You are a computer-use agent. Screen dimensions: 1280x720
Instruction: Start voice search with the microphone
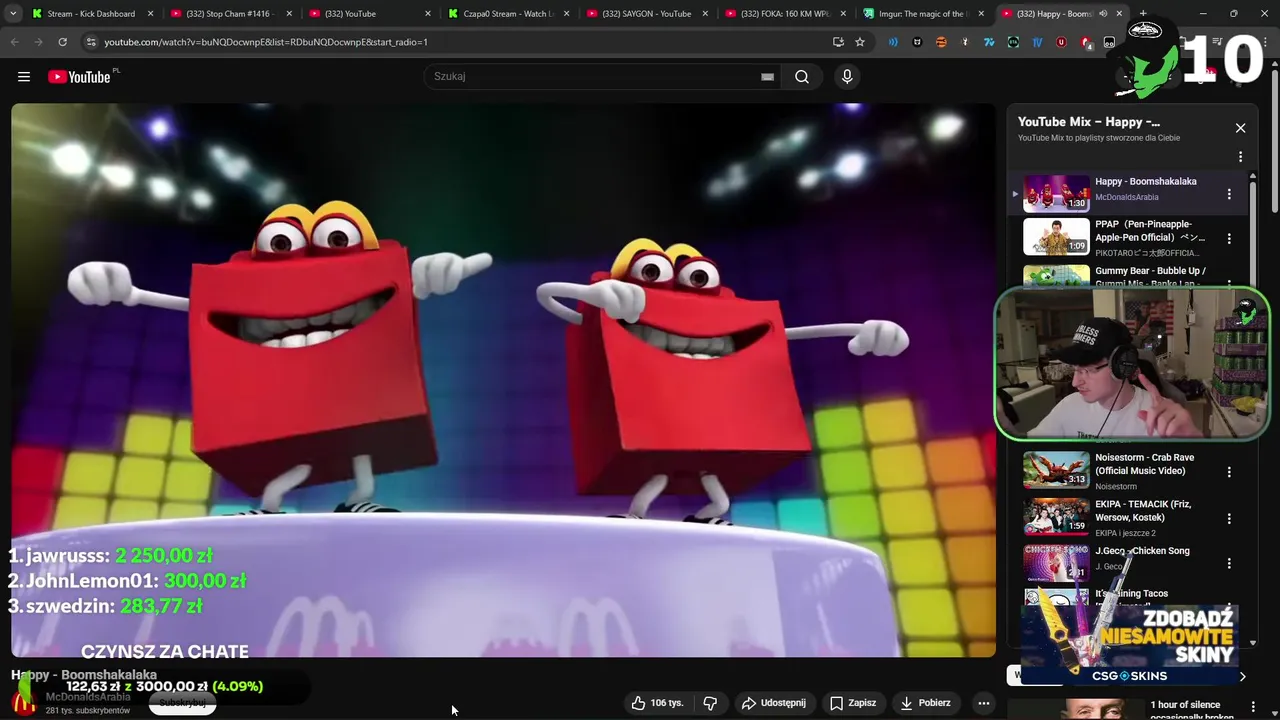847,77
